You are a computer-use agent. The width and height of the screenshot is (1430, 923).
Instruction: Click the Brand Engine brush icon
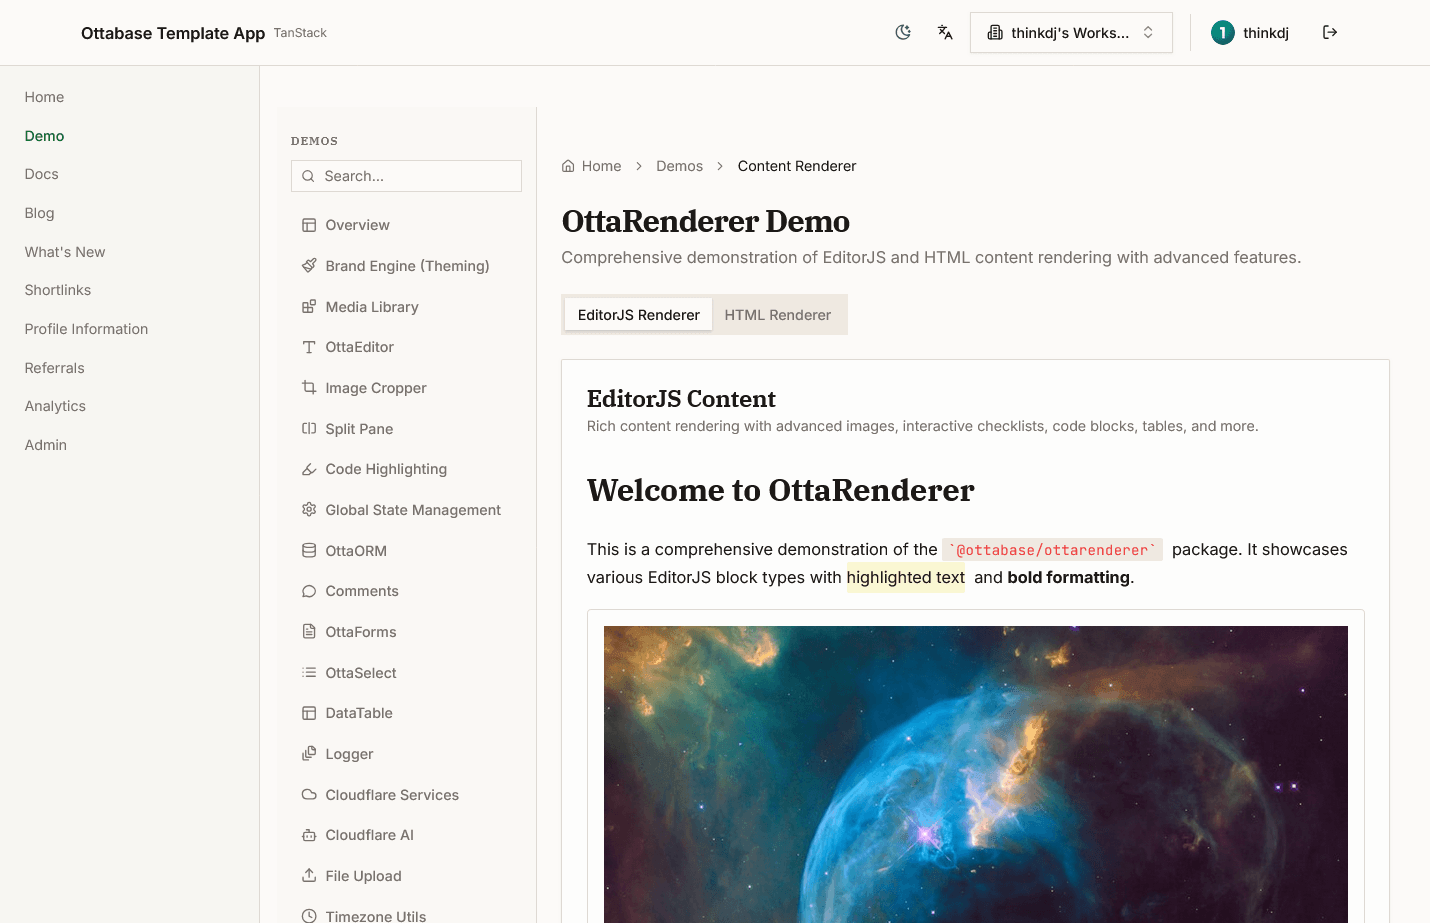pyautogui.click(x=309, y=266)
